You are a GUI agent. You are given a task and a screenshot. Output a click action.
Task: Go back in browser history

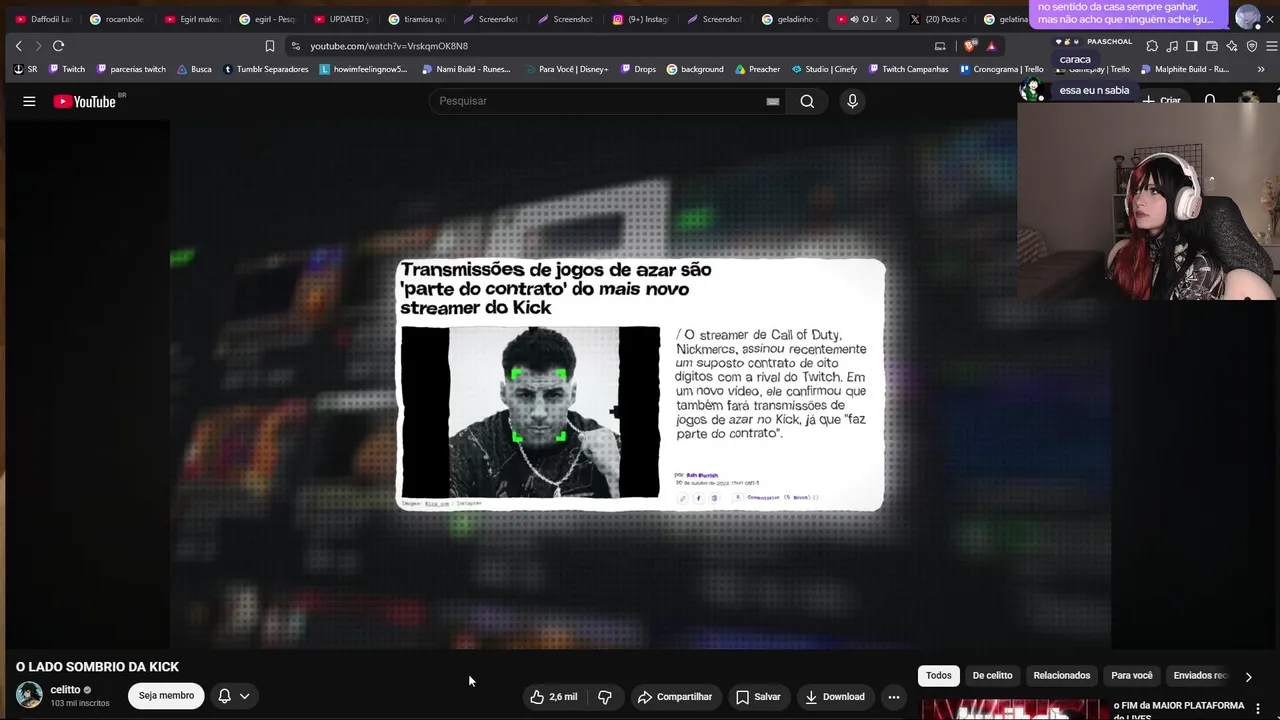click(18, 46)
